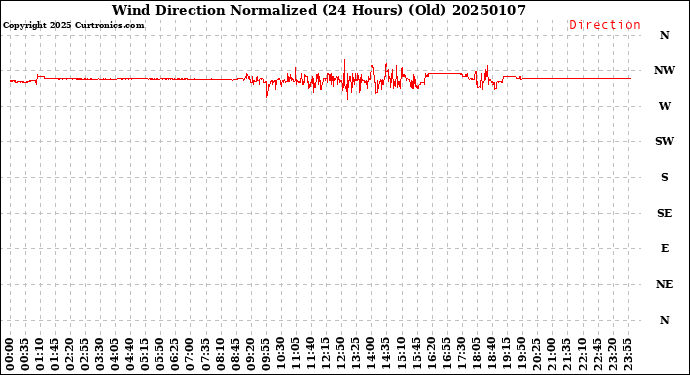
Task: Click the bottom 'N' axis label
Action: pyautogui.click(x=664, y=320)
